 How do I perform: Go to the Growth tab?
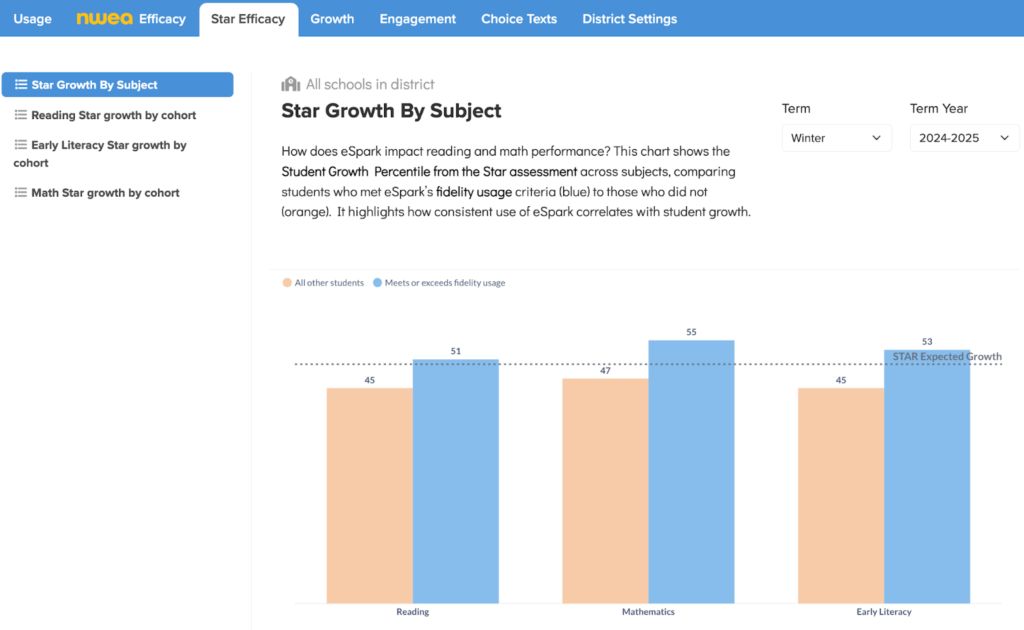point(332,19)
